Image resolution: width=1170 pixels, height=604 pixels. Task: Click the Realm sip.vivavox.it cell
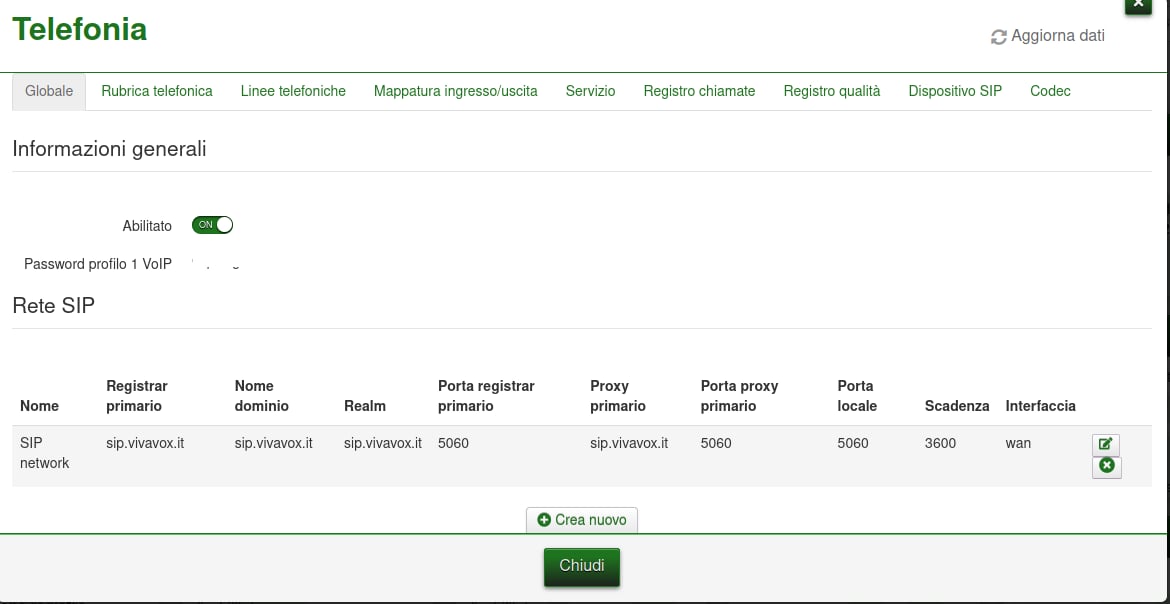coord(383,443)
